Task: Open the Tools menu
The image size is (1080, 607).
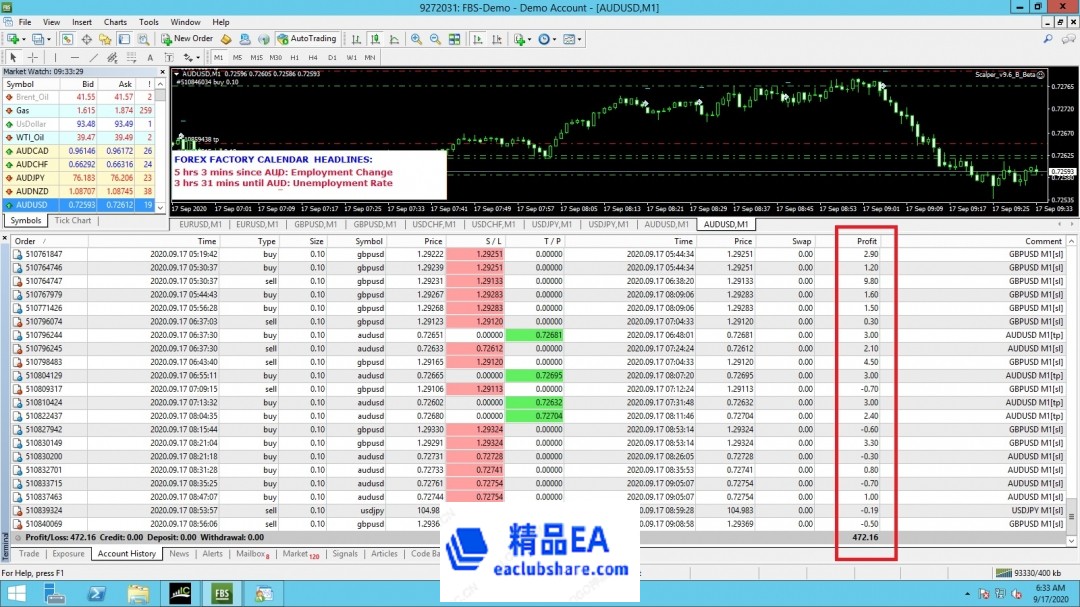Action: tap(149, 22)
